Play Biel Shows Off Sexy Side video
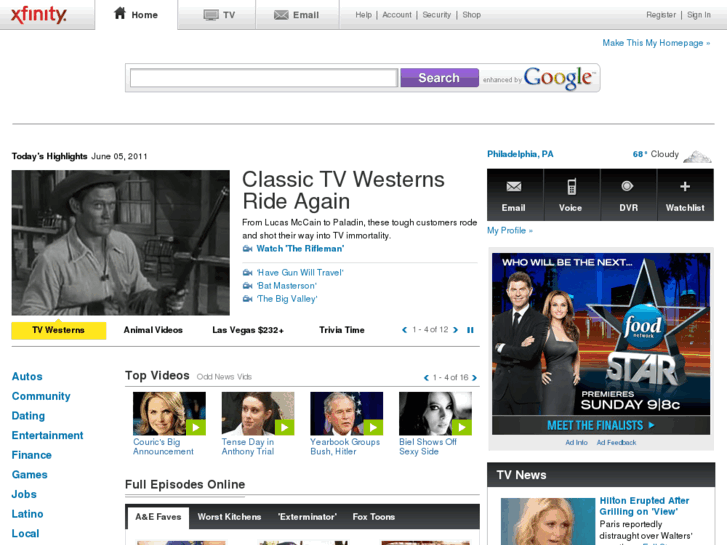The image size is (727, 545). pyautogui.click(x=435, y=413)
